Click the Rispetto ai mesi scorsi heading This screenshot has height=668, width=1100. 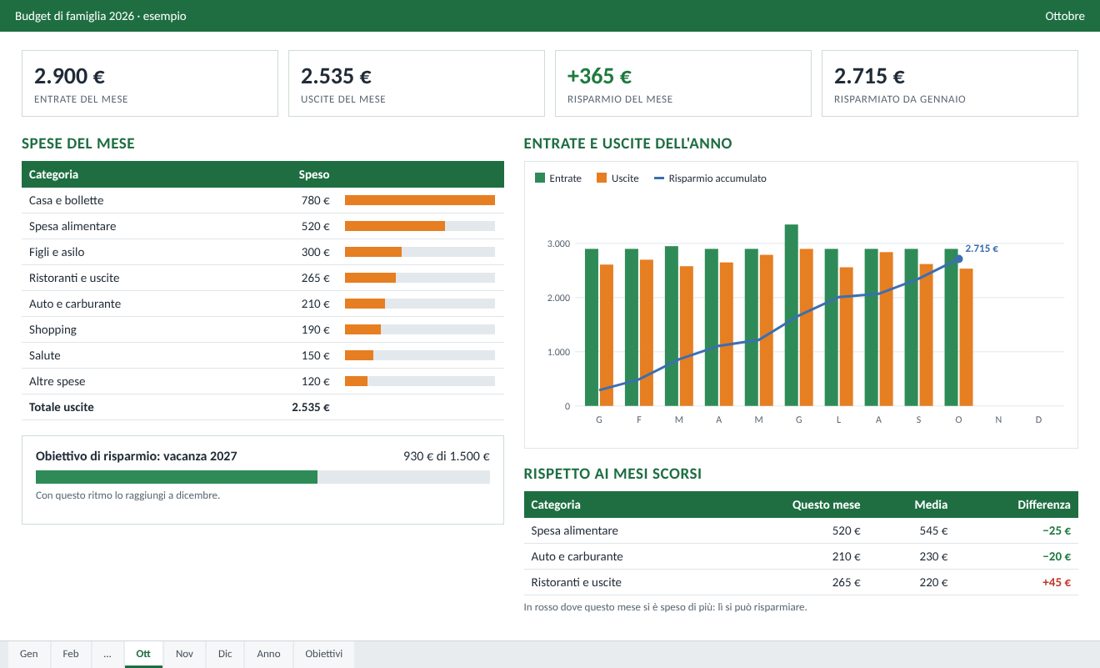[x=612, y=474]
